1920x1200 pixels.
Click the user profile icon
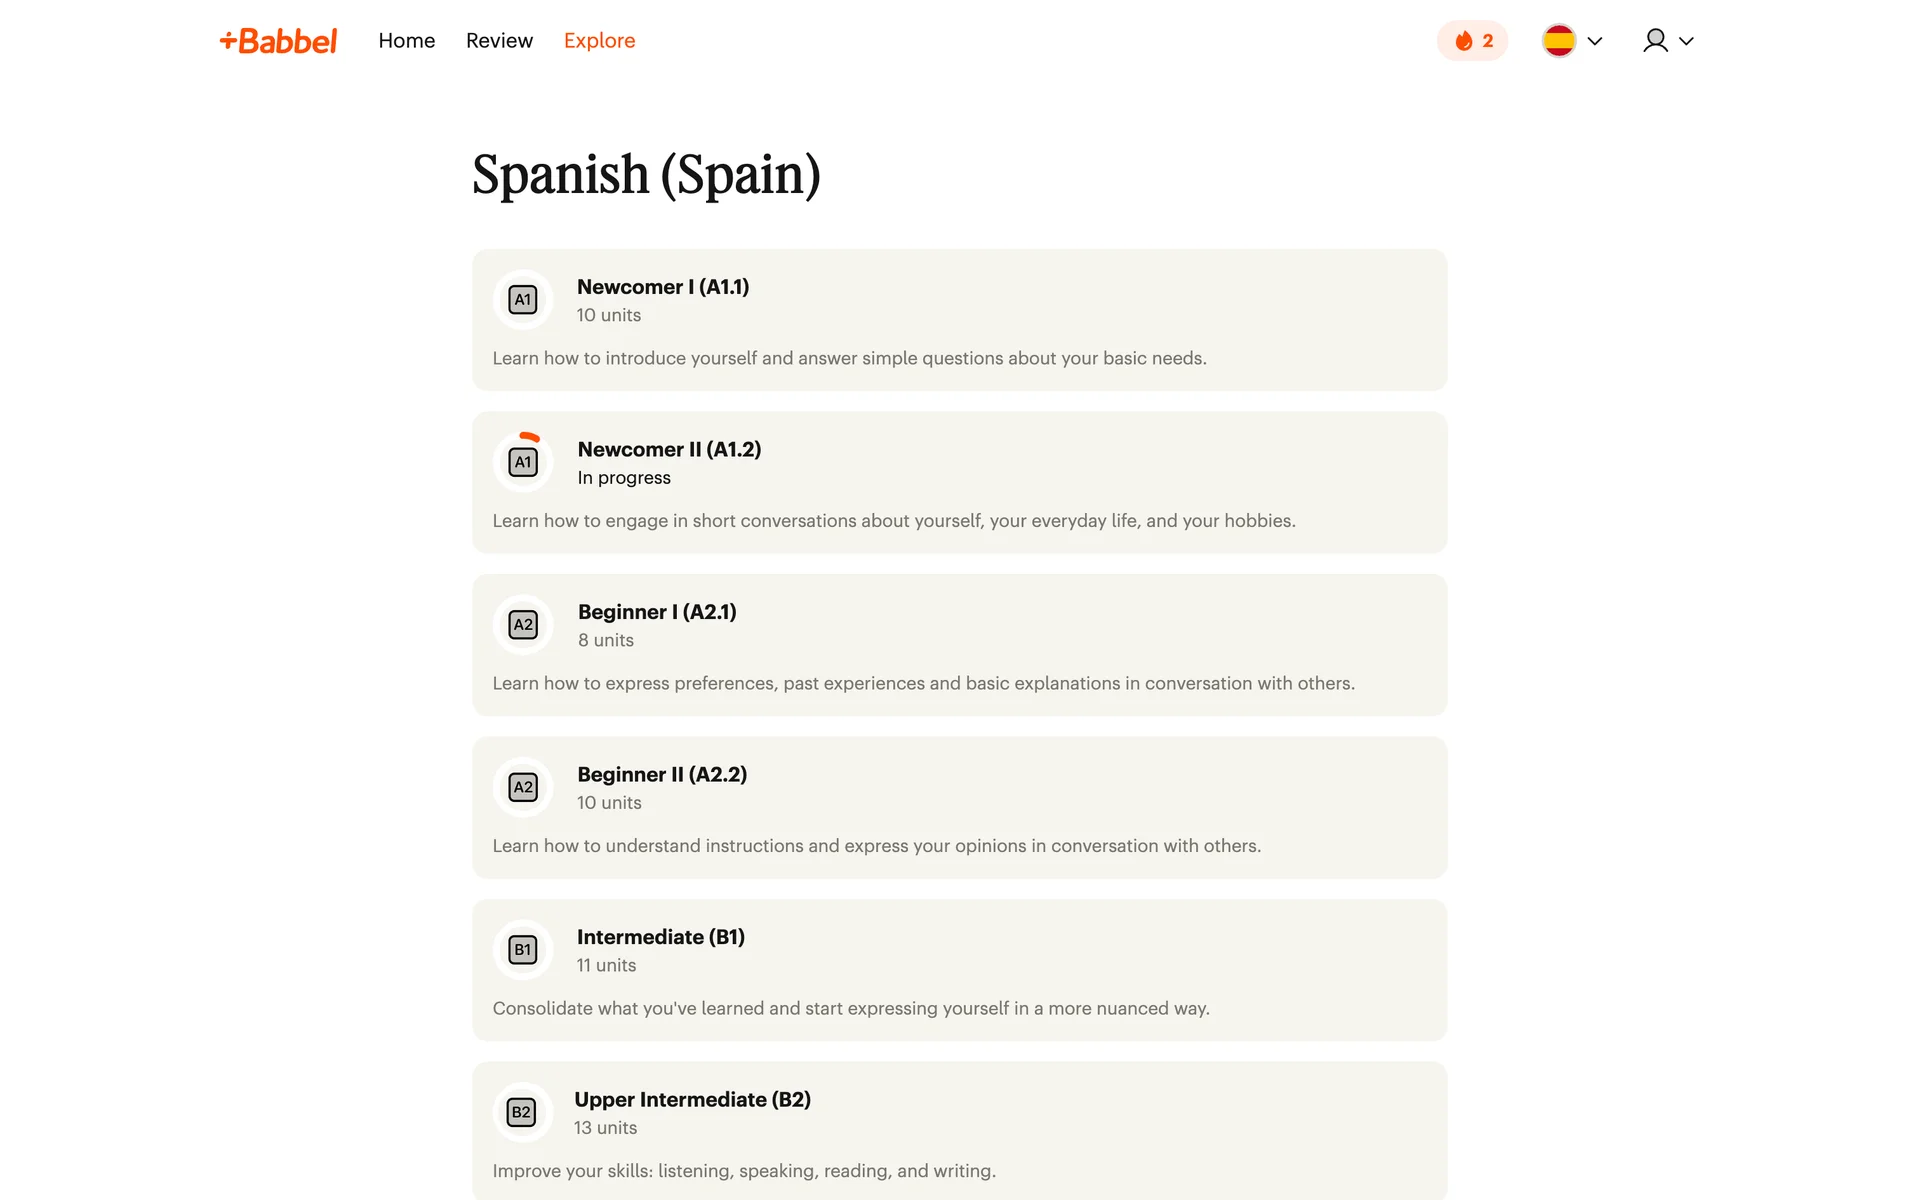1655,41
